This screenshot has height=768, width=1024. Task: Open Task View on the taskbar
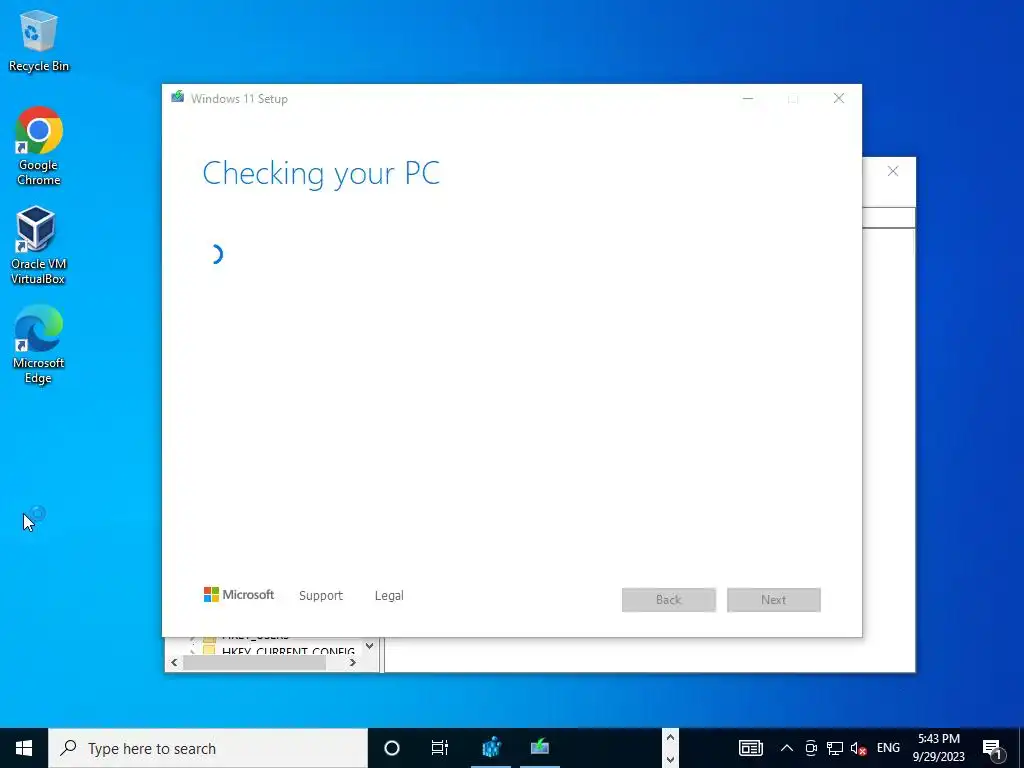440,748
